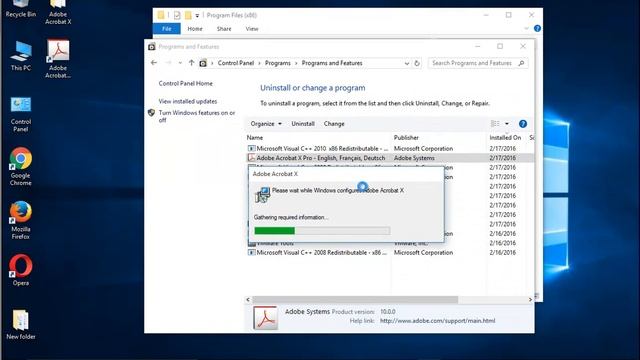Click the Adobe Systems publisher cell
The image size is (640, 360).
[414, 158]
